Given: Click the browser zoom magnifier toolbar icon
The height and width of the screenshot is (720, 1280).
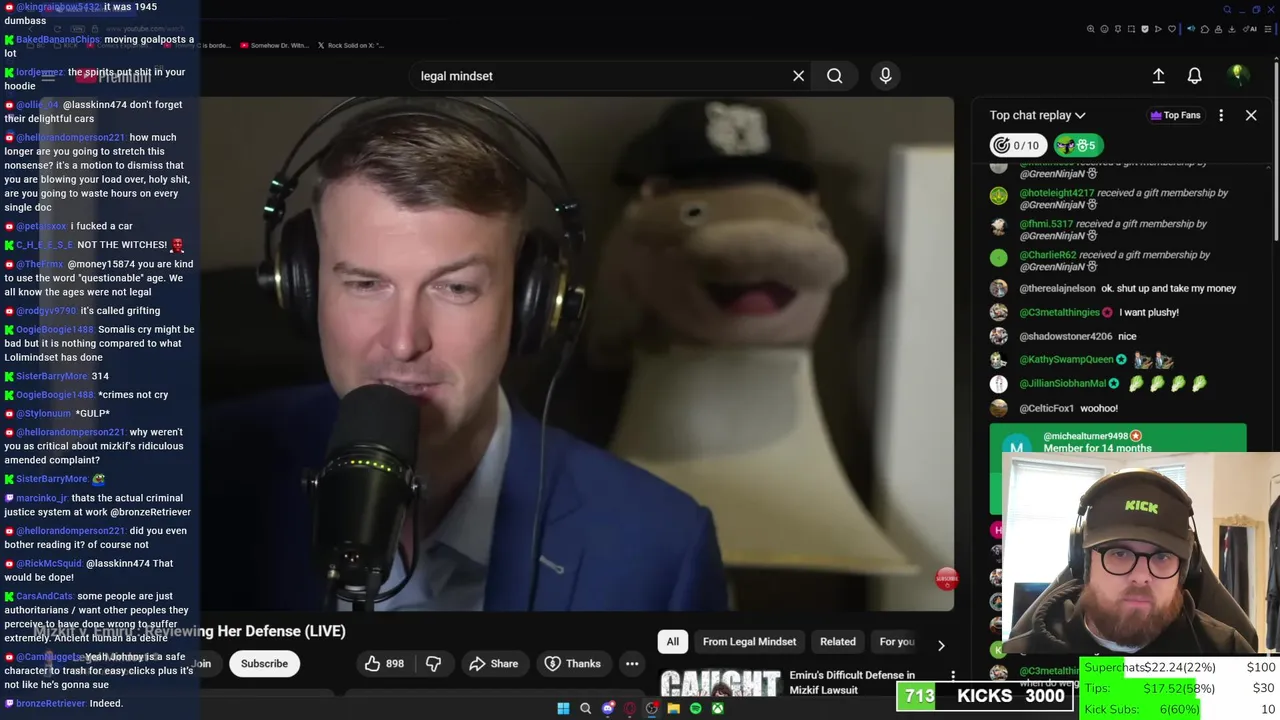Looking at the screenshot, I should click(x=1090, y=29).
